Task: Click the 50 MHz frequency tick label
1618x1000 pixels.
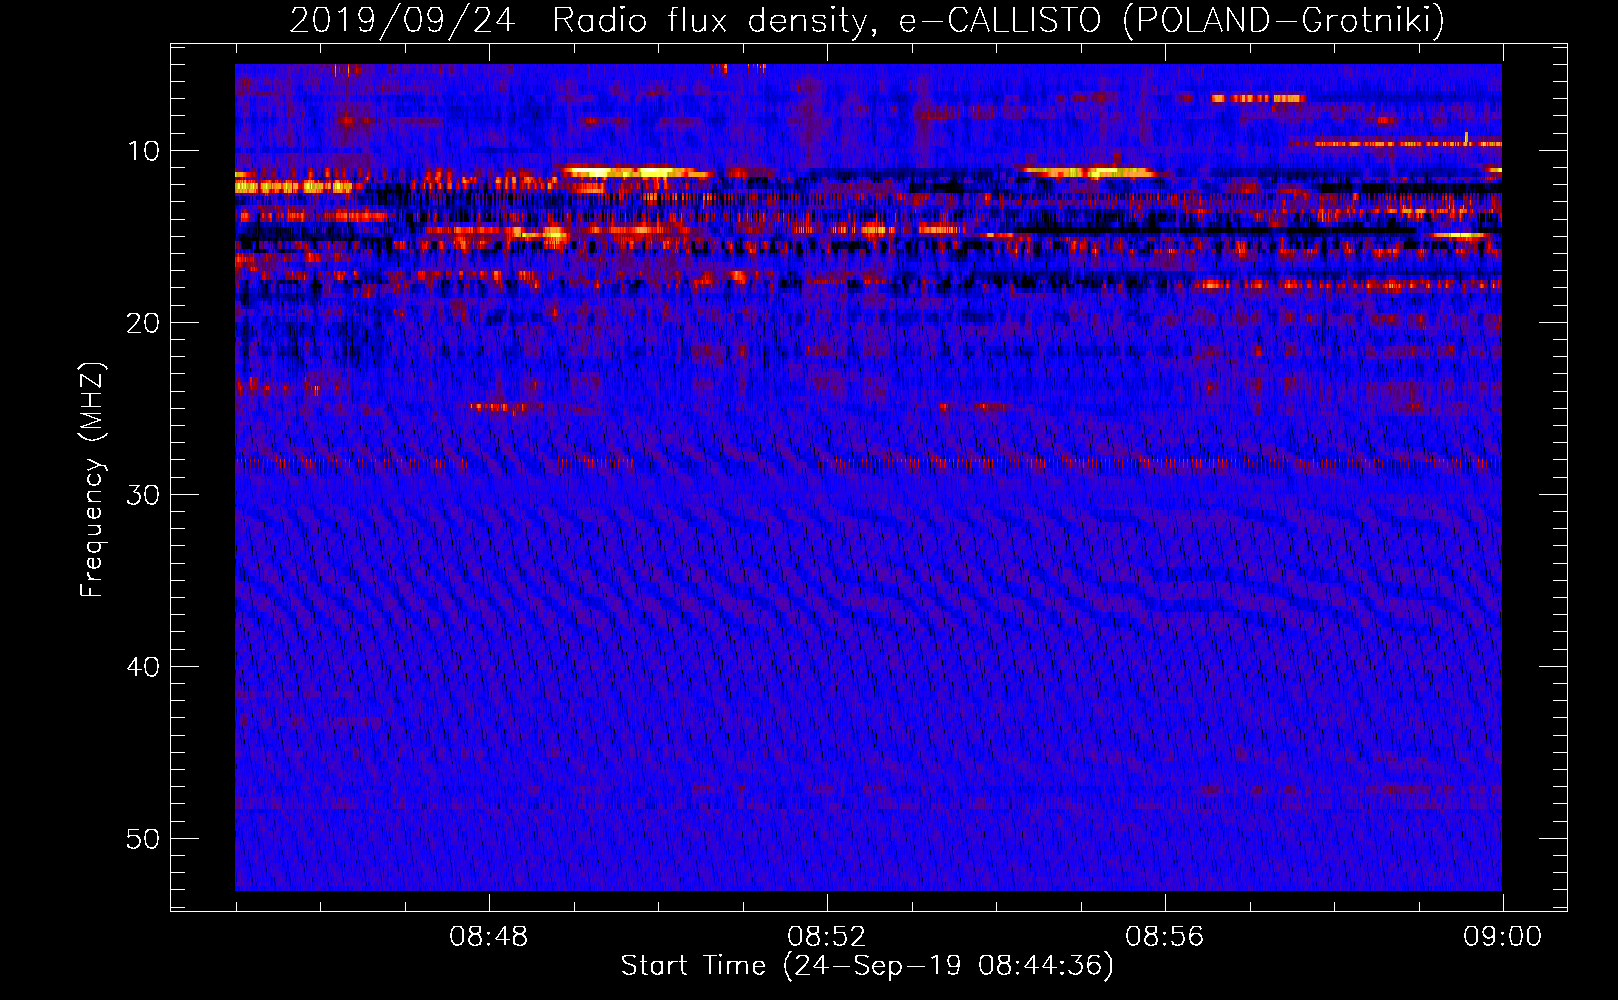Action: (x=143, y=839)
